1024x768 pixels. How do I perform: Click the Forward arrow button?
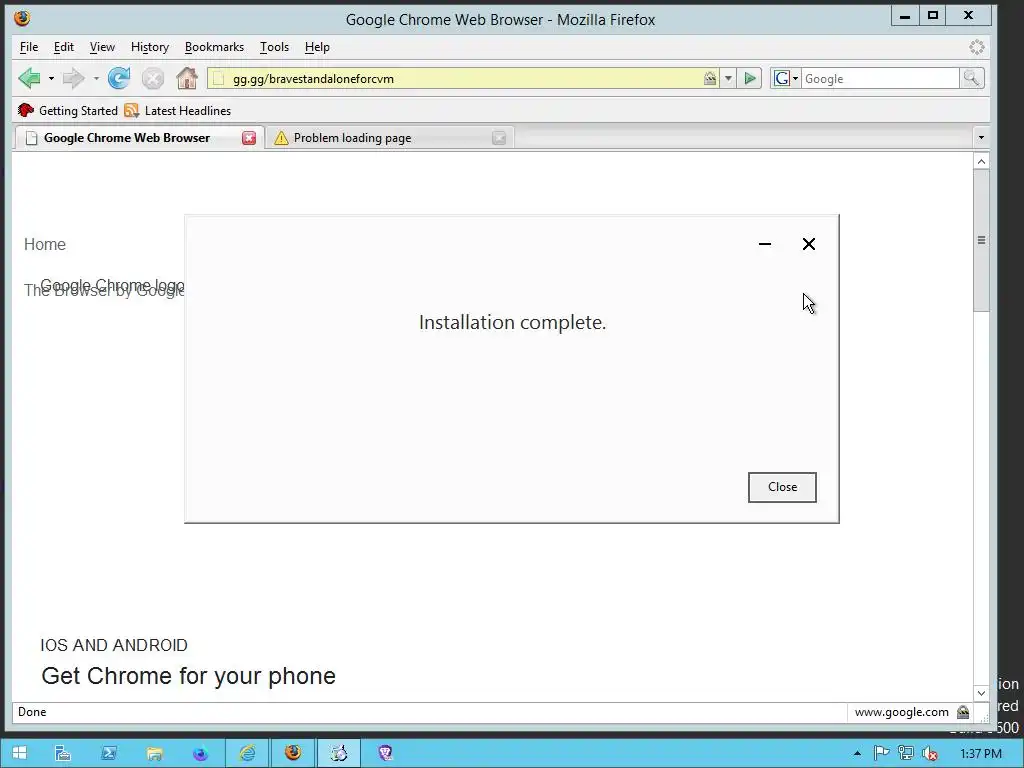click(x=73, y=78)
